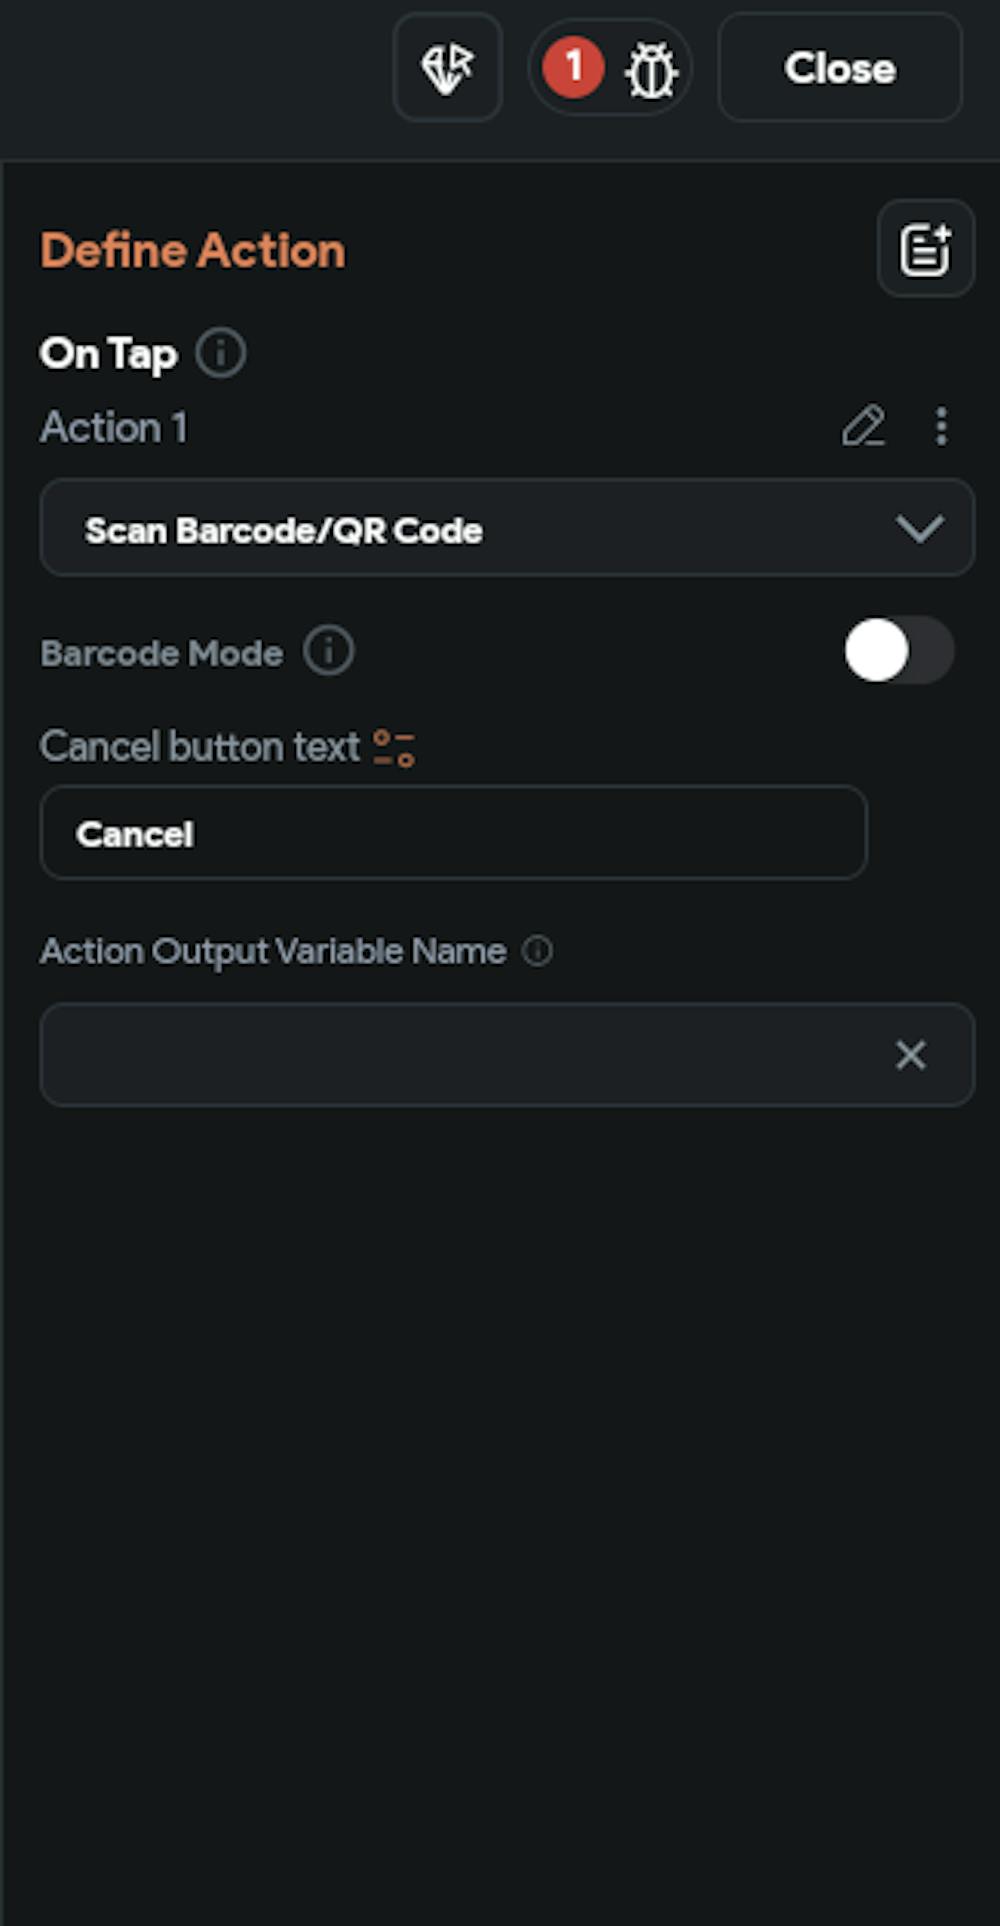Screen dimensions: 1000x1926
Task: Click the red issues badge showing 1
Action: [x=573, y=68]
